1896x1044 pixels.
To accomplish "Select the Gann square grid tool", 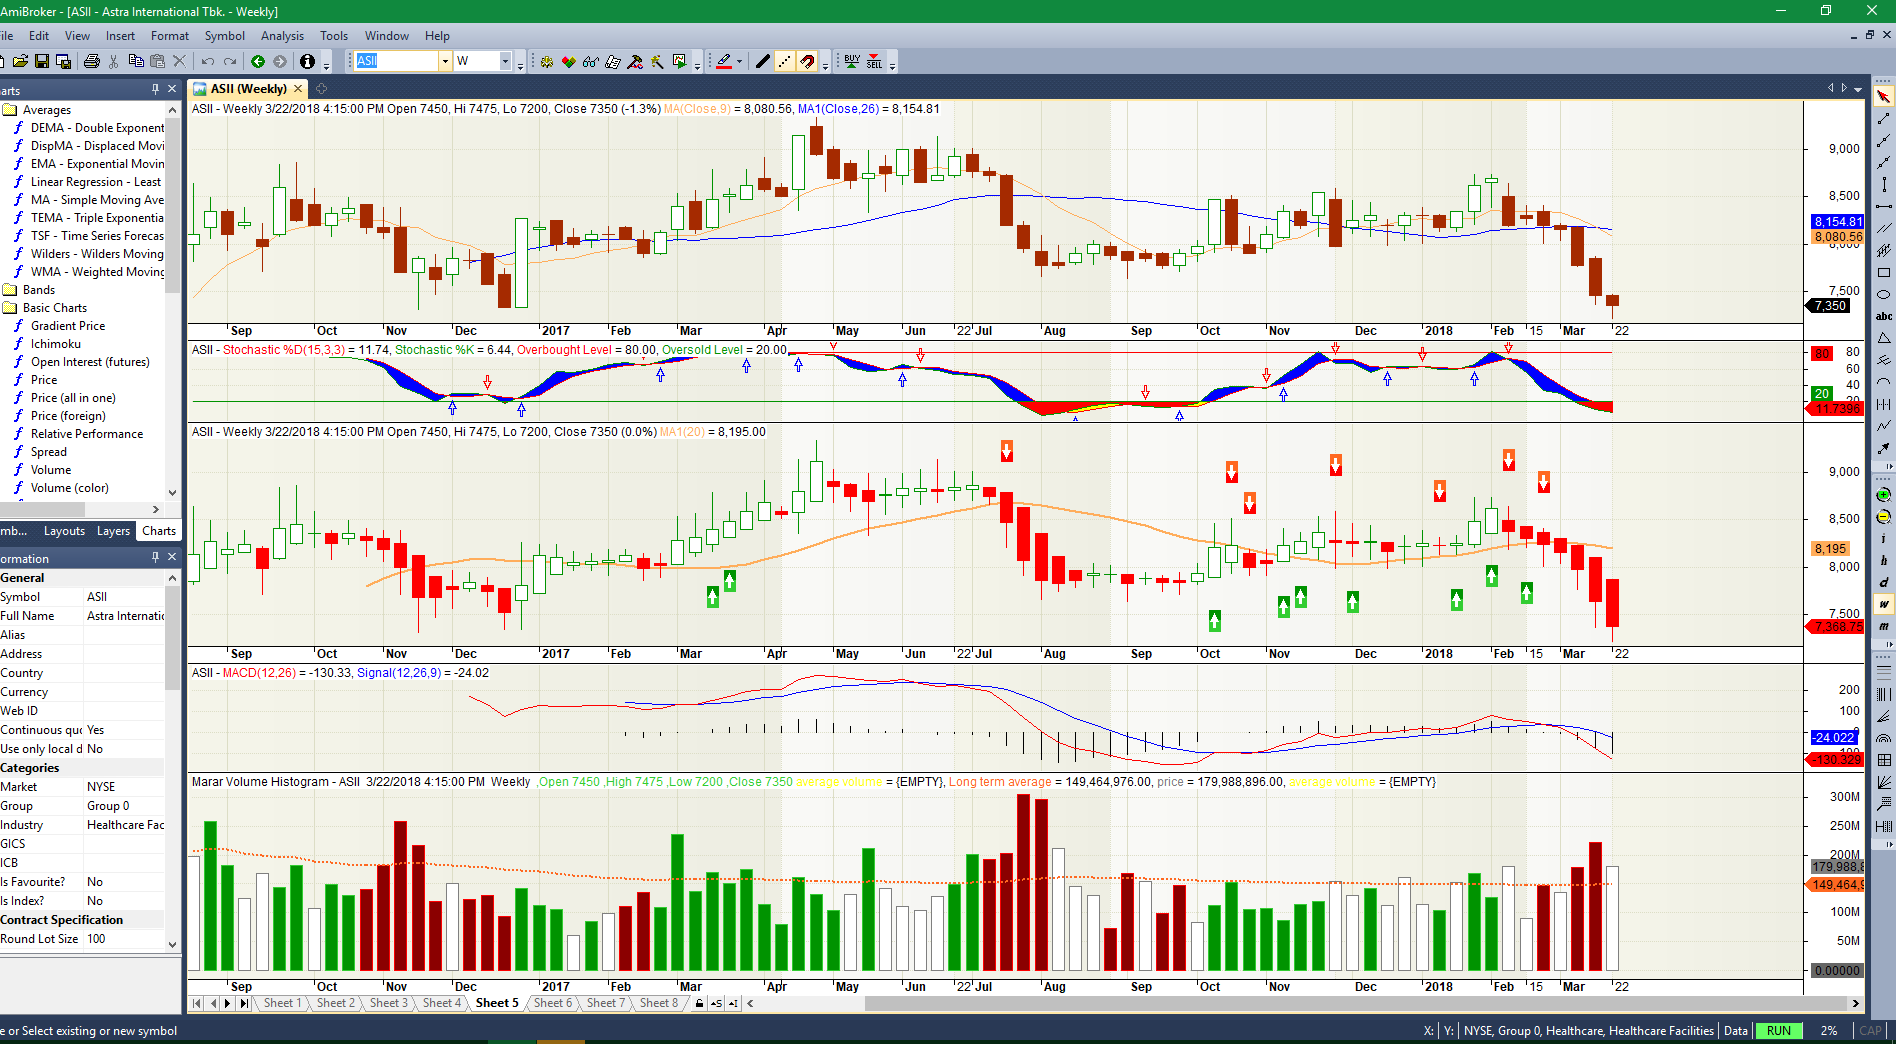I will 1884,760.
